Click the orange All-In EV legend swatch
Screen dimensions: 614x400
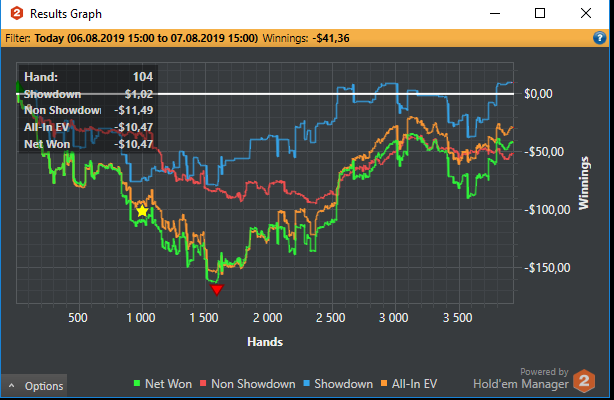(x=384, y=384)
